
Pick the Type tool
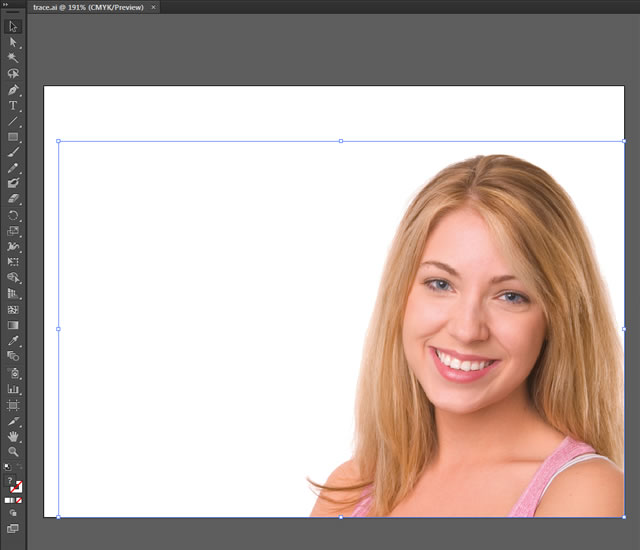click(x=13, y=105)
